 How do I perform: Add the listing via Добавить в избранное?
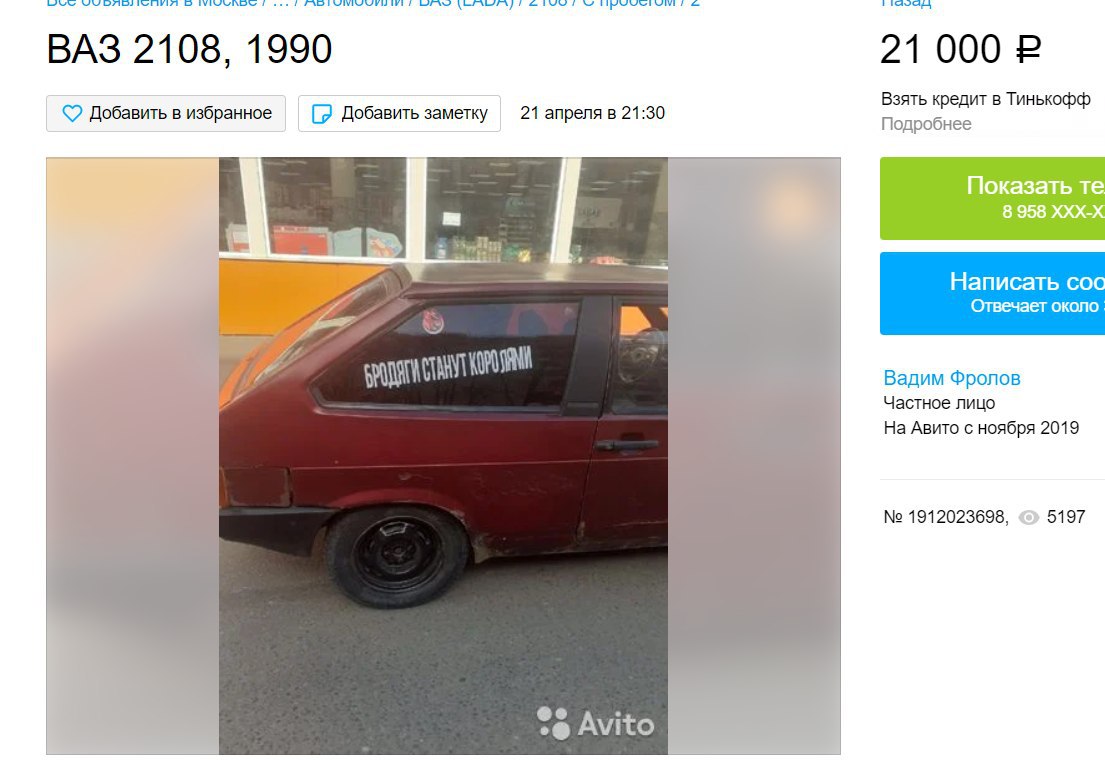point(166,114)
